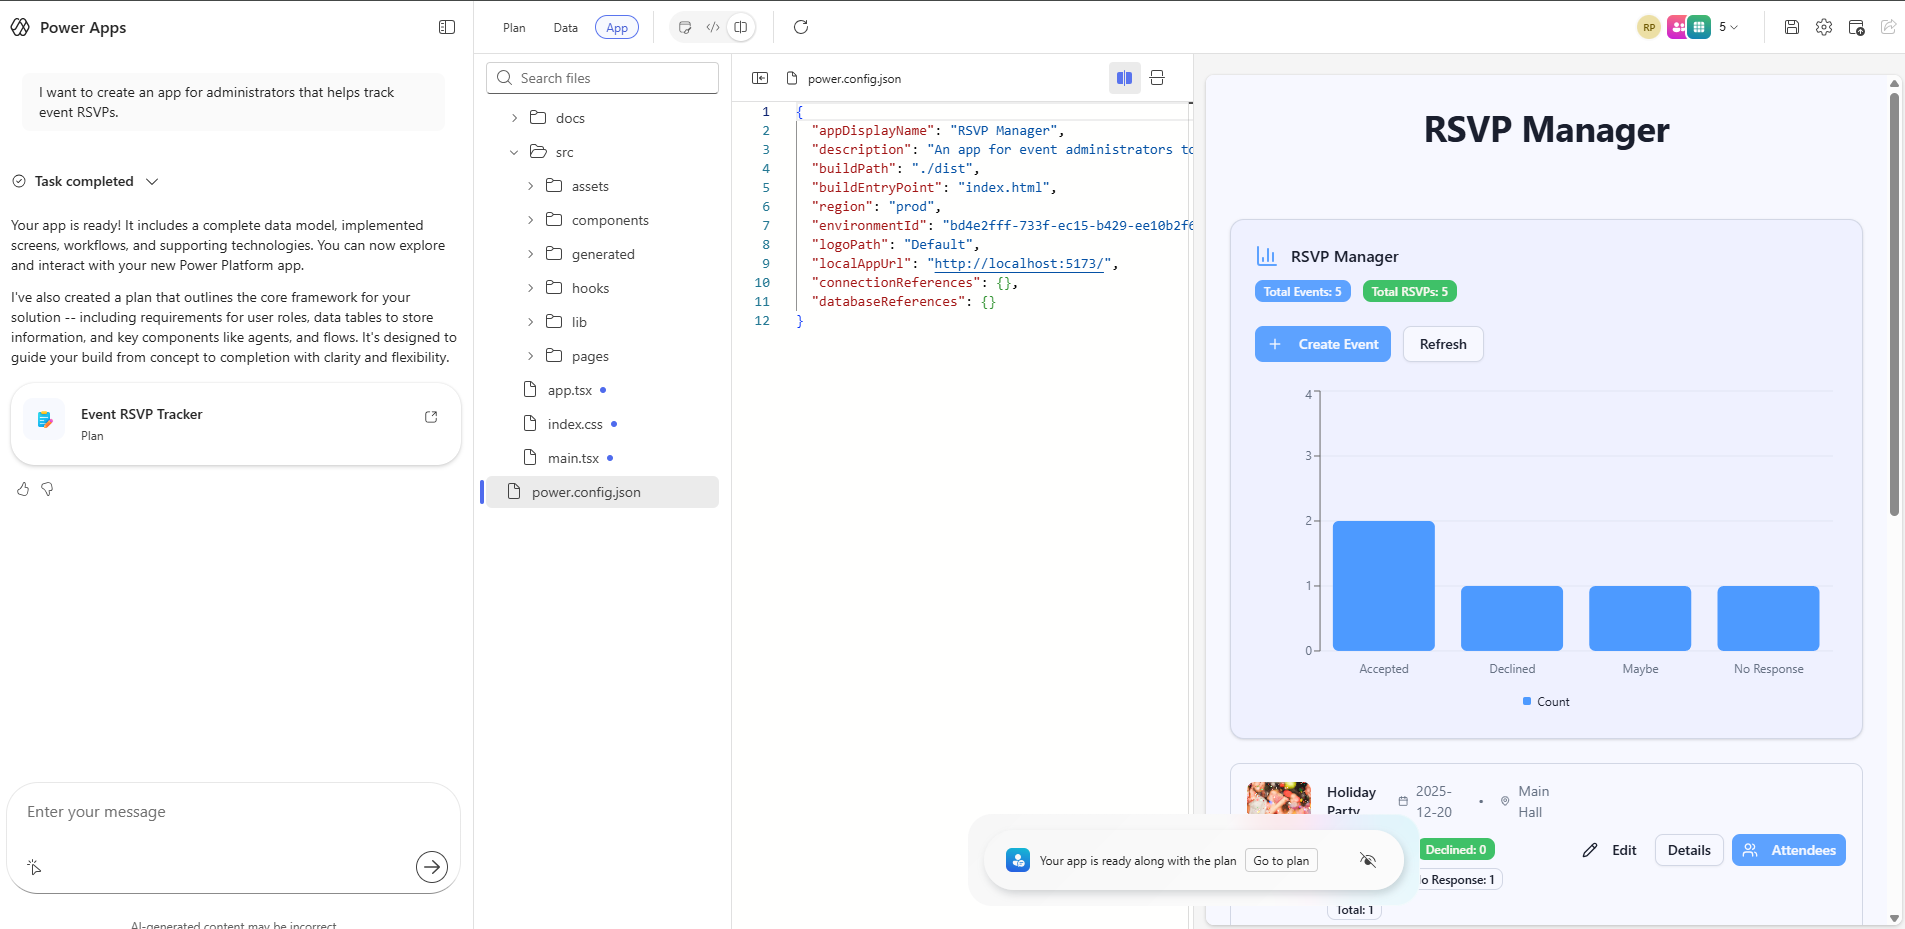Switch to preview-only view toggle
Screen dimensions: 1905x929
point(685,28)
